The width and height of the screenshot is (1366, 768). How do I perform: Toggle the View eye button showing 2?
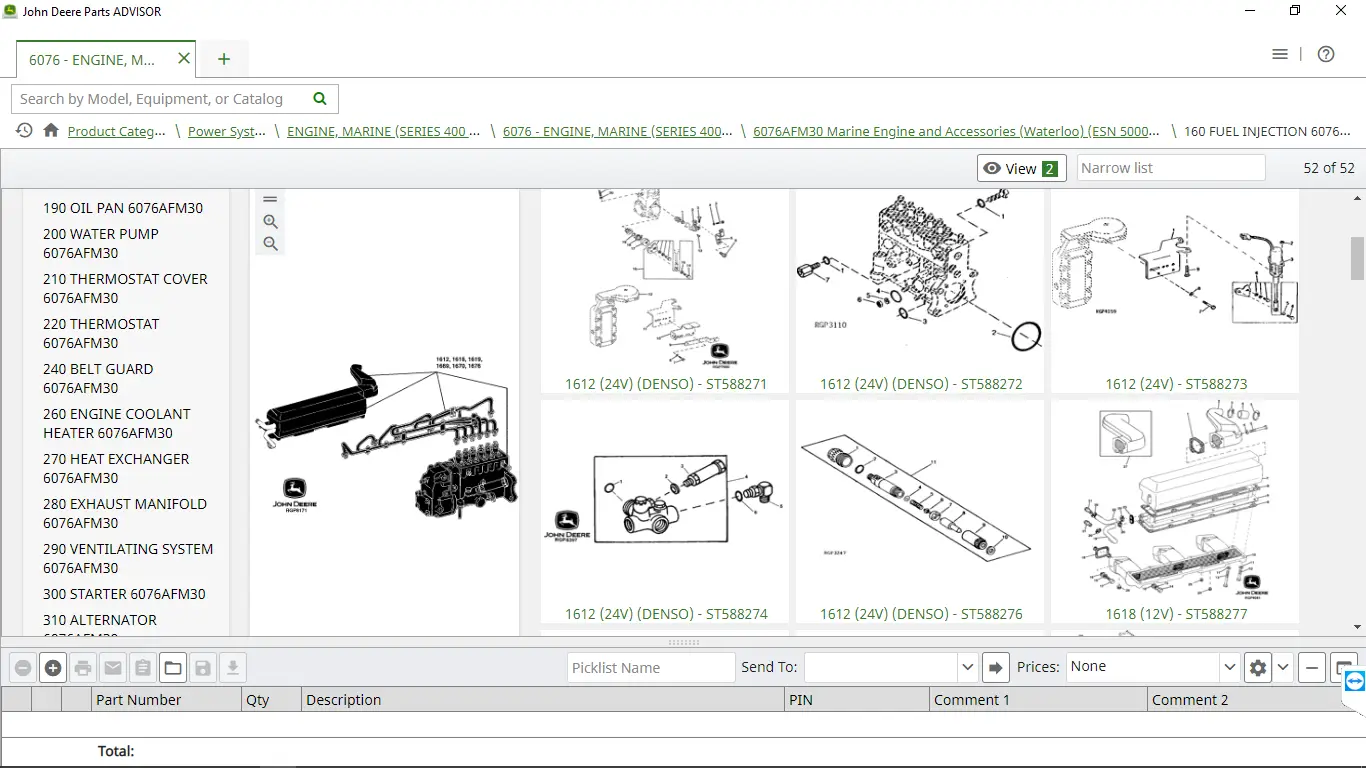[x=1021, y=168]
